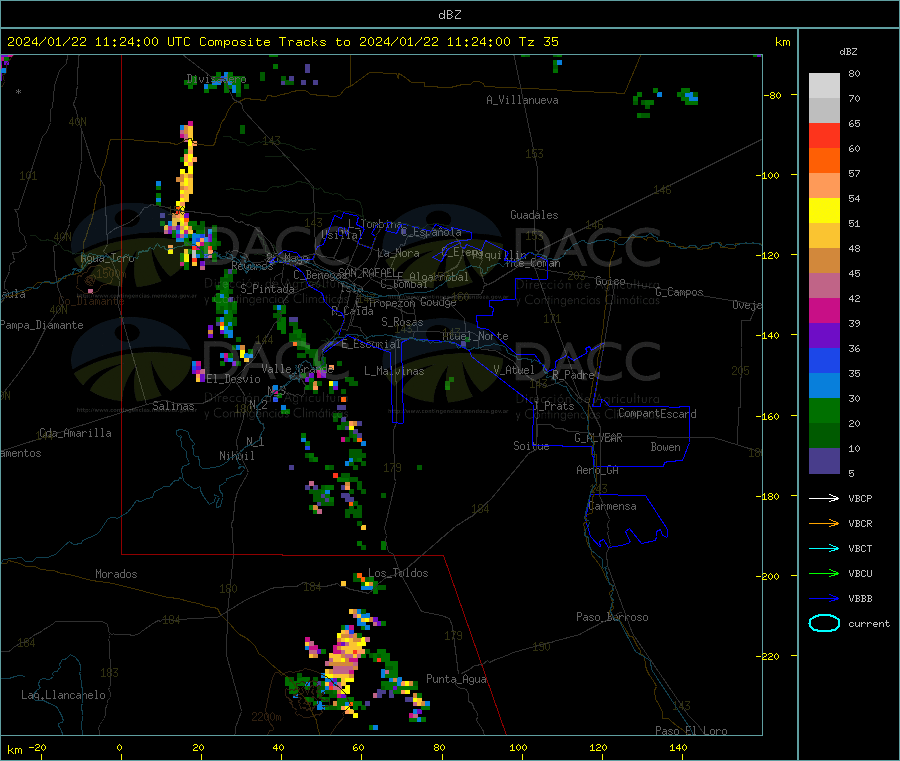Click the S_Pintada location label
This screenshot has width=900, height=761.
tap(267, 289)
